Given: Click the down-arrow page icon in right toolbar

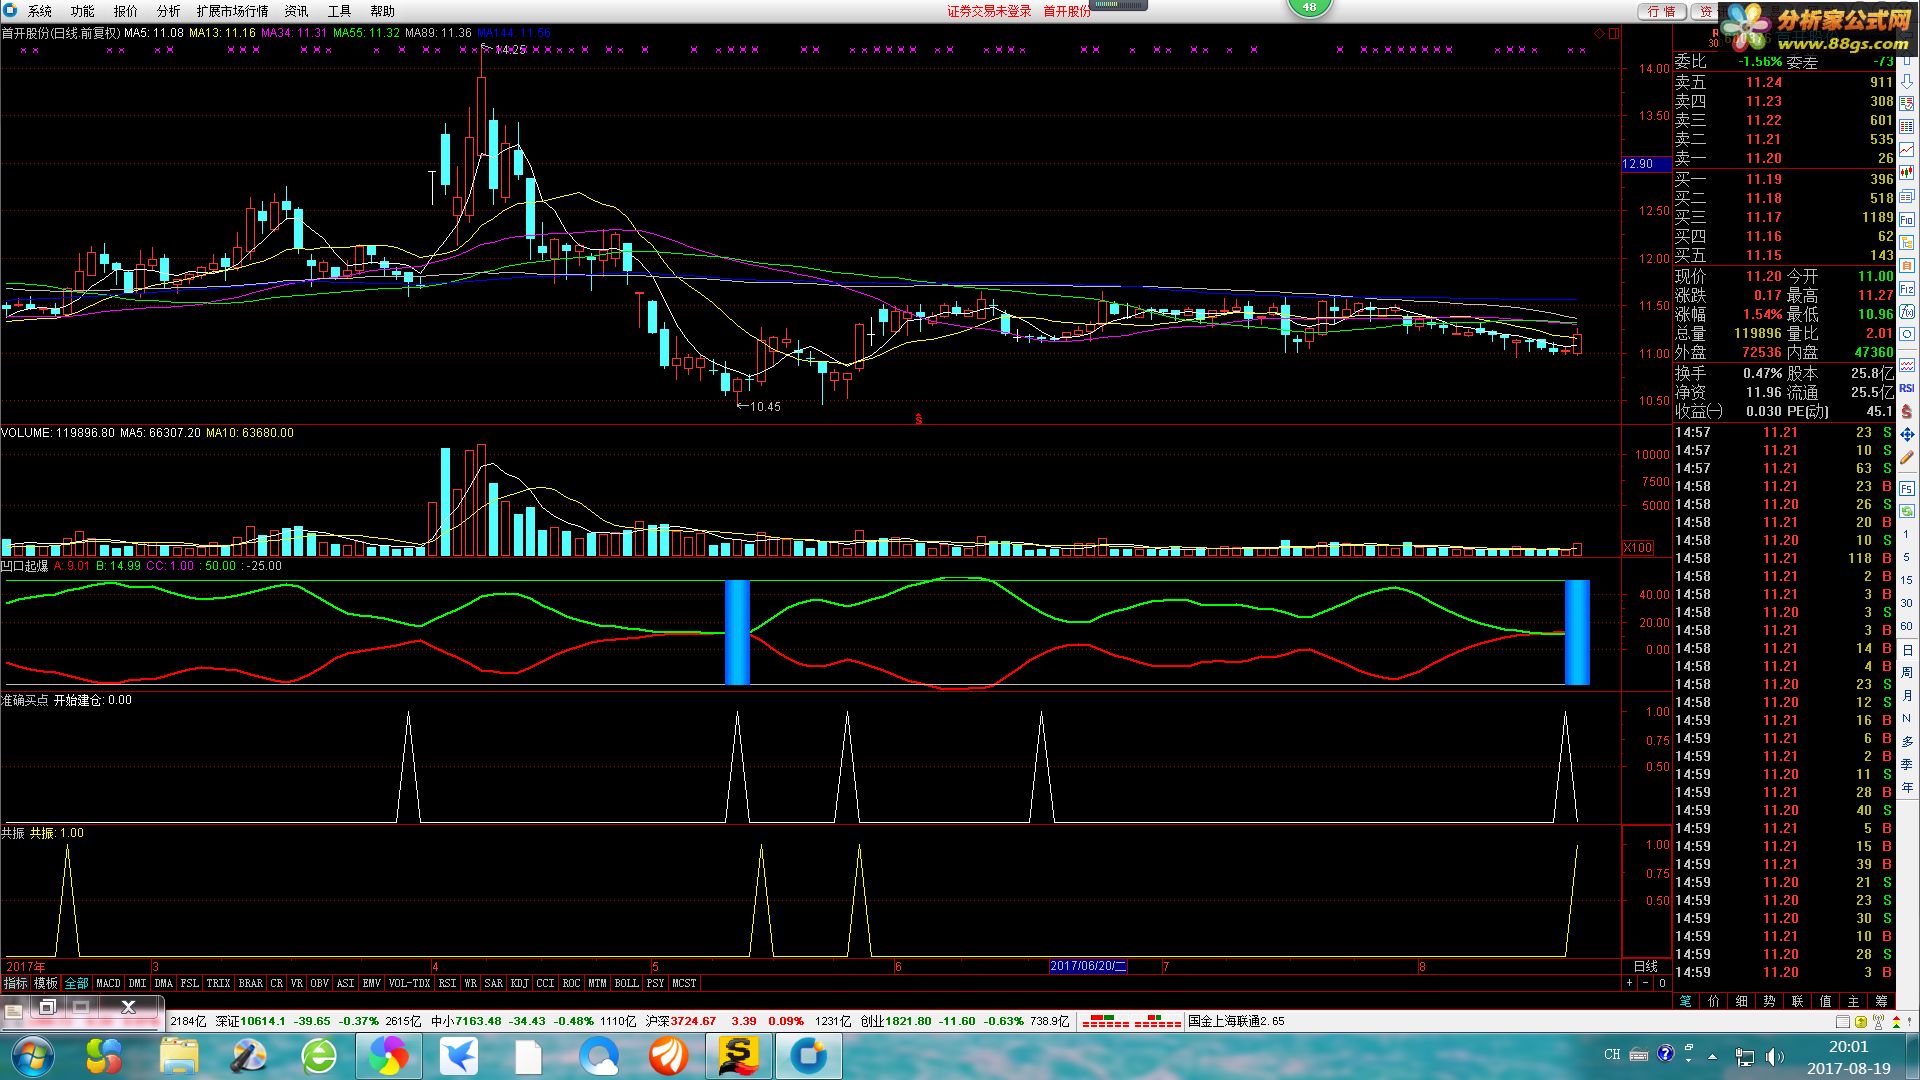Looking at the screenshot, I should pyautogui.click(x=1907, y=81).
